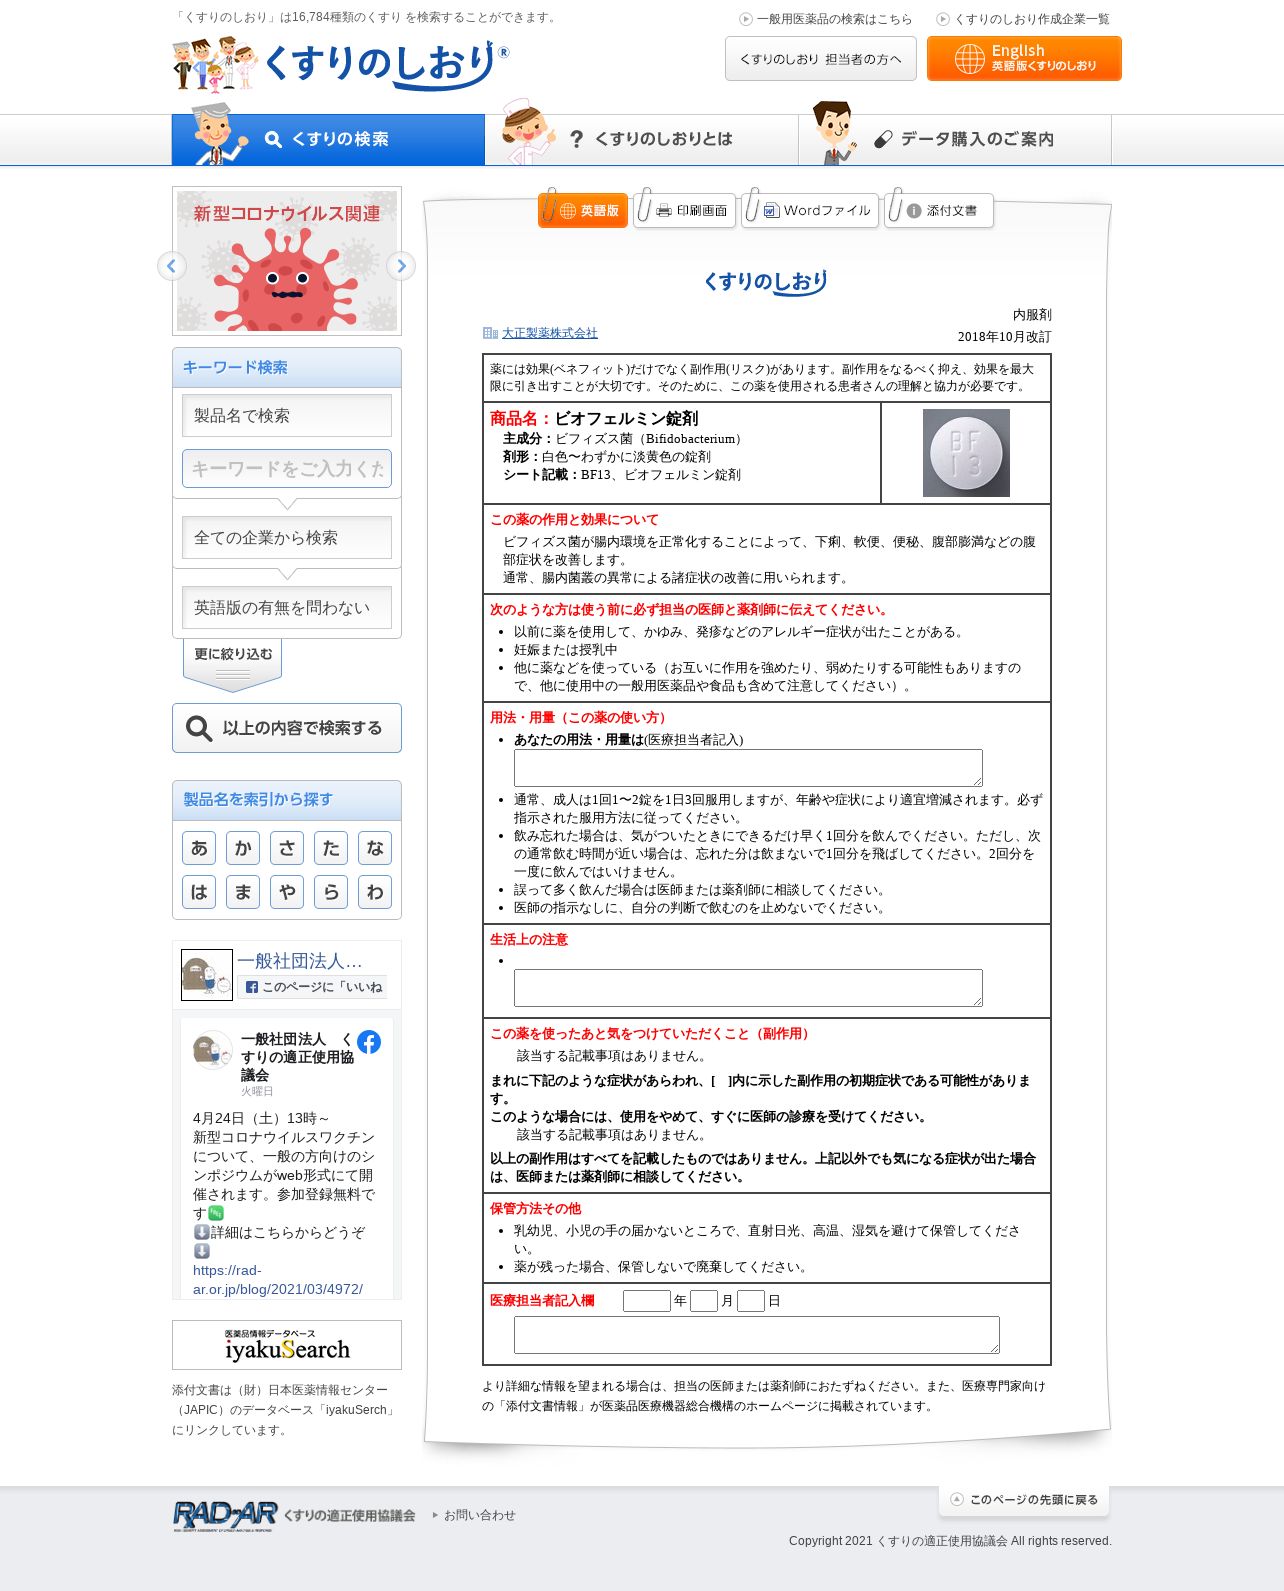Viewport: 1284px width, 1591px height.
Task: Select the は index button
Action: 199,892
